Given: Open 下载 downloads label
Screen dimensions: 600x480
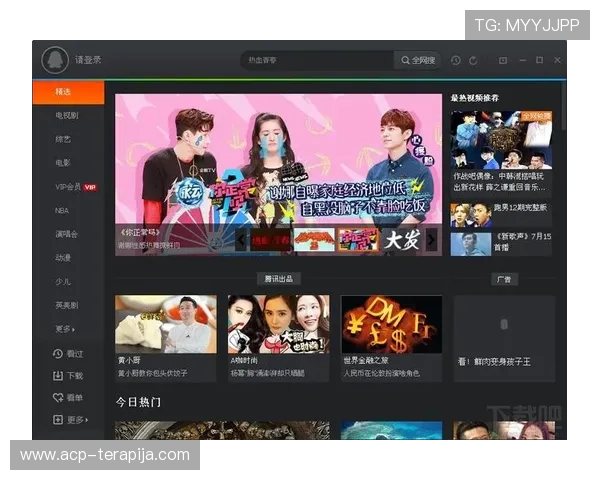Looking at the screenshot, I should (75, 376).
